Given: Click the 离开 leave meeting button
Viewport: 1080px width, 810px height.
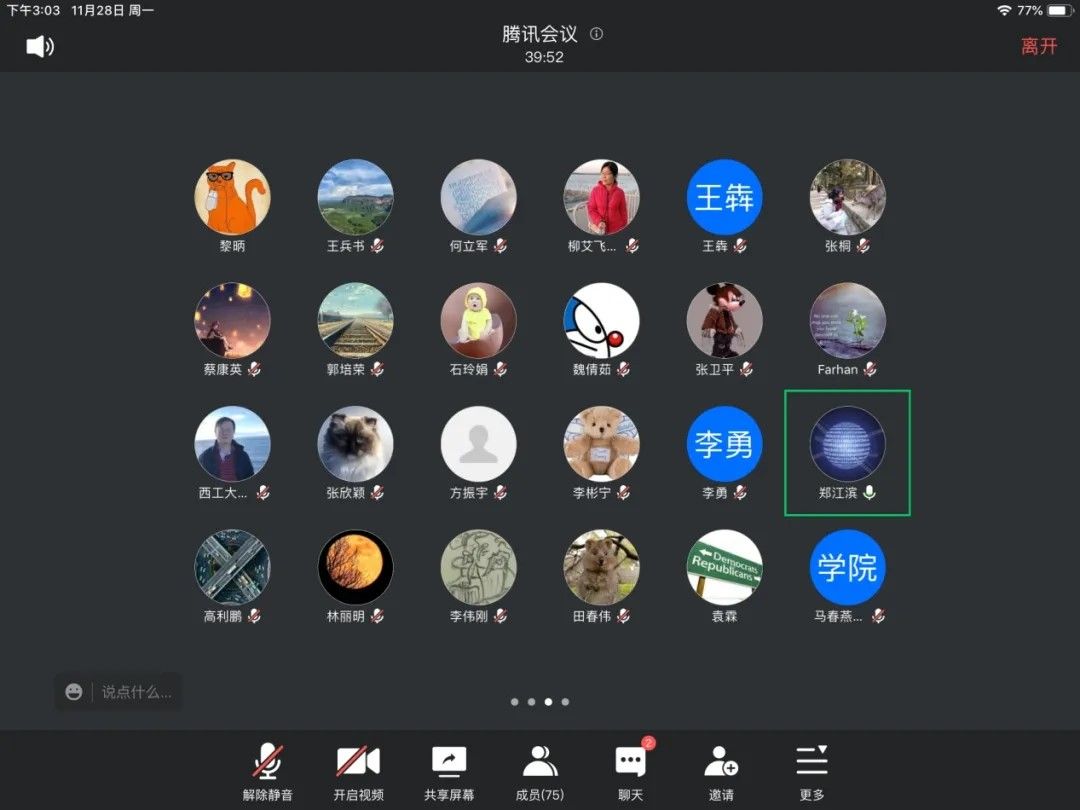Looking at the screenshot, I should (1038, 46).
